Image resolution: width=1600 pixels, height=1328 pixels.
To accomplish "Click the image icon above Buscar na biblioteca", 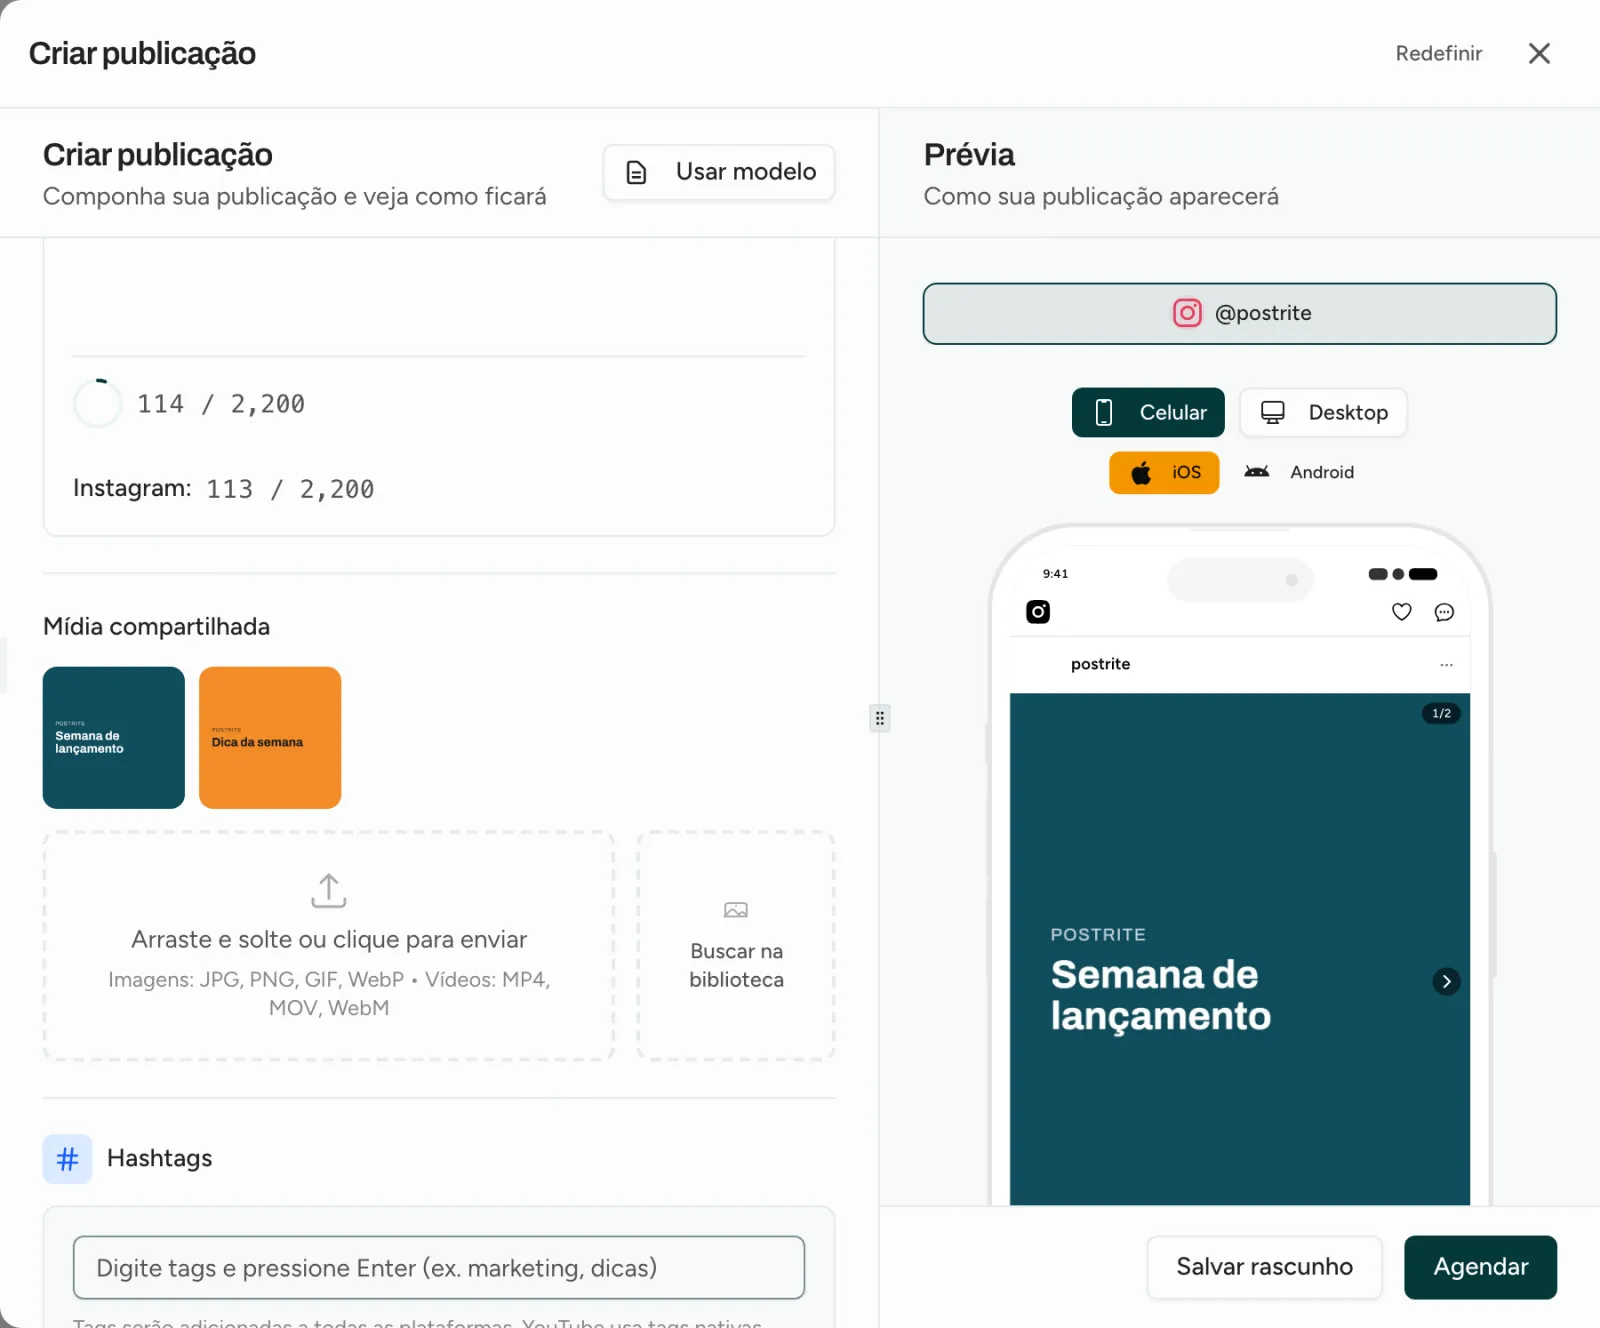I will point(736,910).
